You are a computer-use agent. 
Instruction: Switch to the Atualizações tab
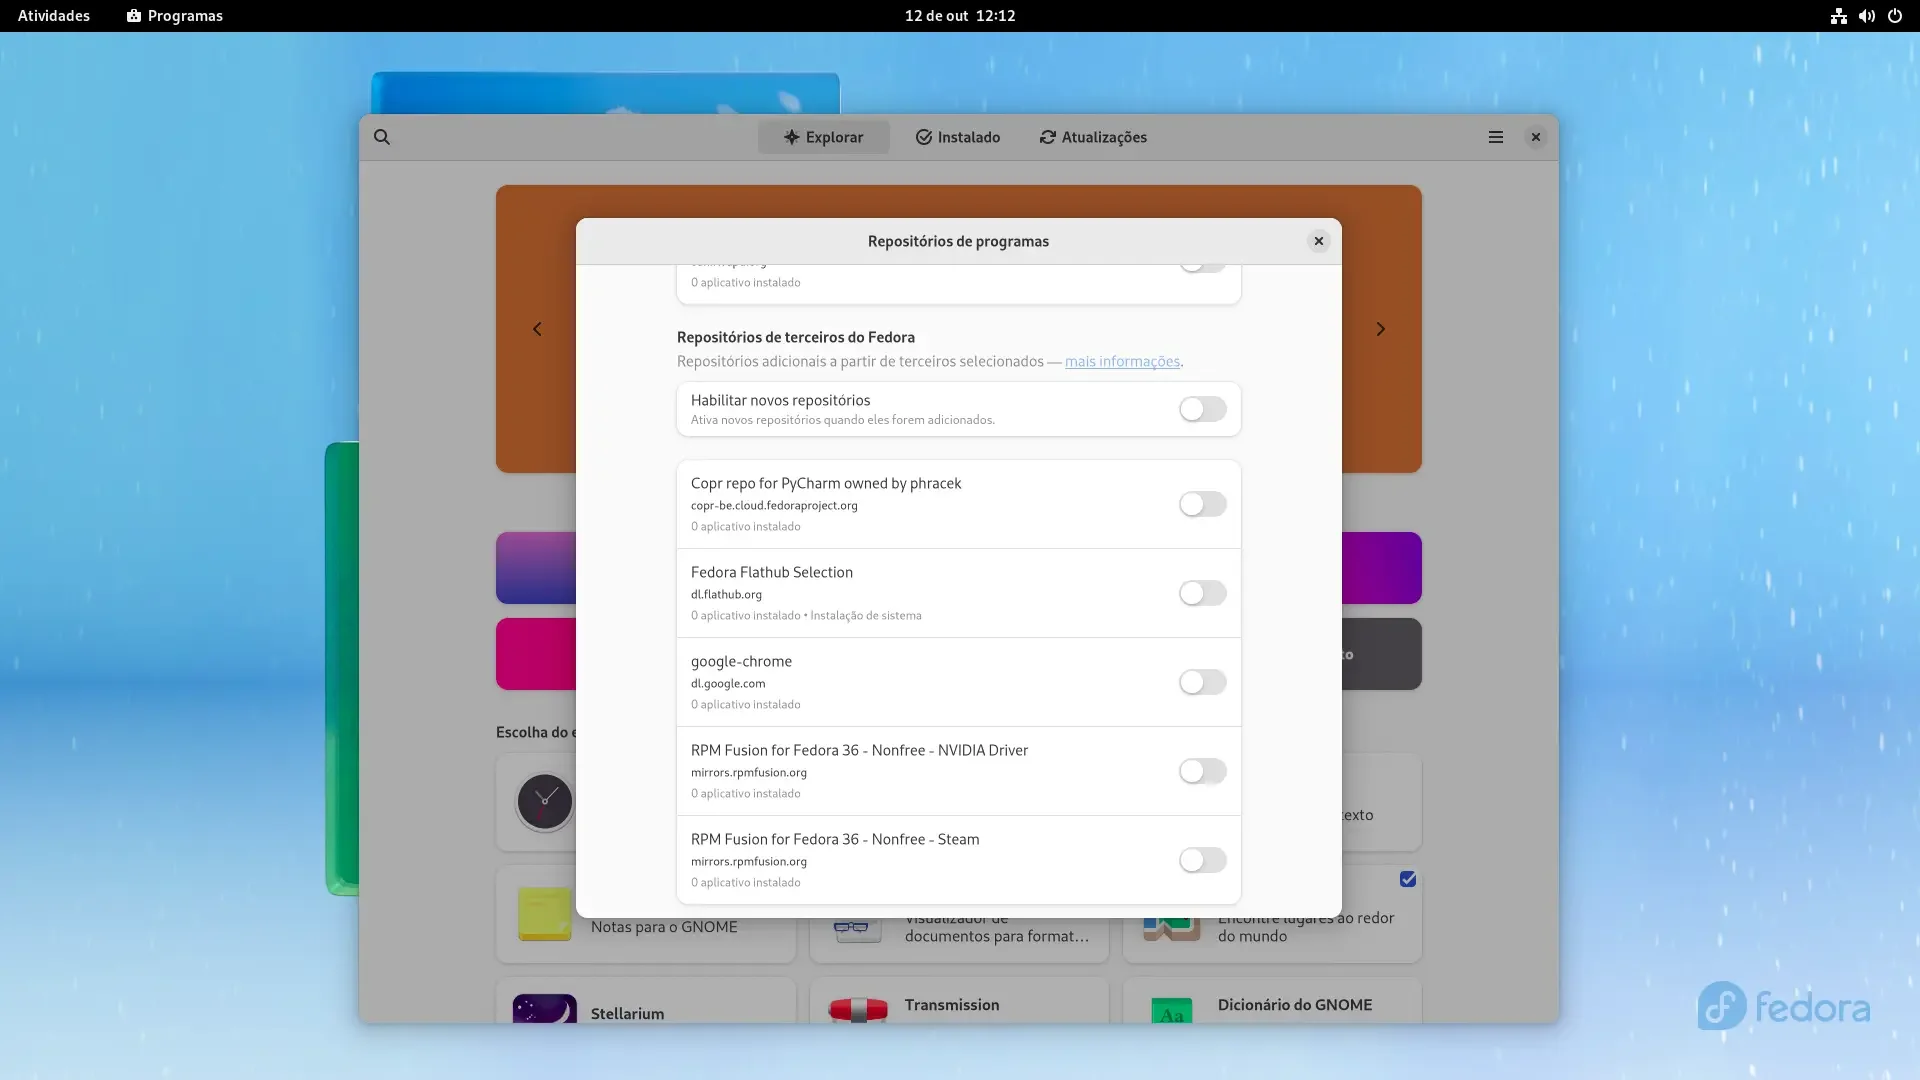pyautogui.click(x=1093, y=137)
